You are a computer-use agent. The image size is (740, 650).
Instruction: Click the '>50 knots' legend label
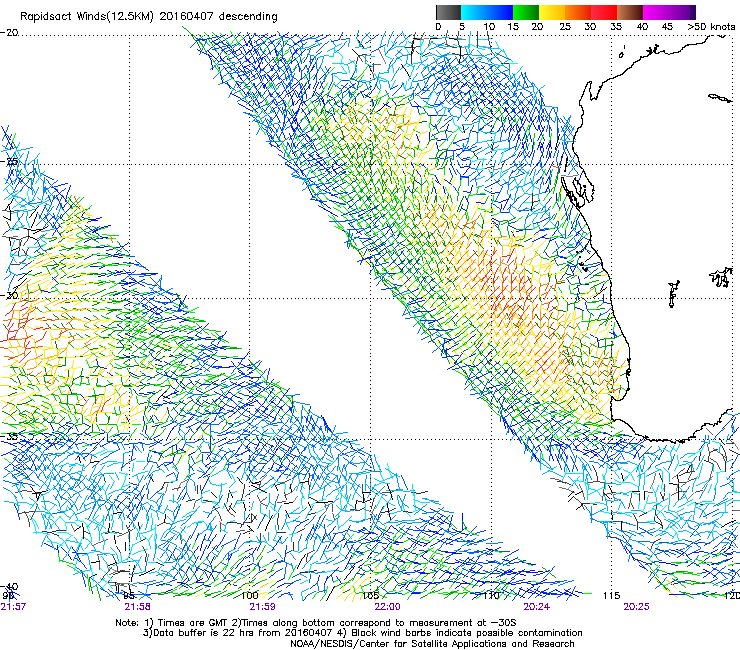(x=711, y=26)
